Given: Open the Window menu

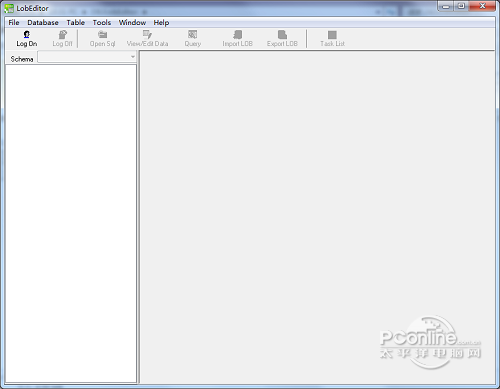Looking at the screenshot, I should (132, 23).
